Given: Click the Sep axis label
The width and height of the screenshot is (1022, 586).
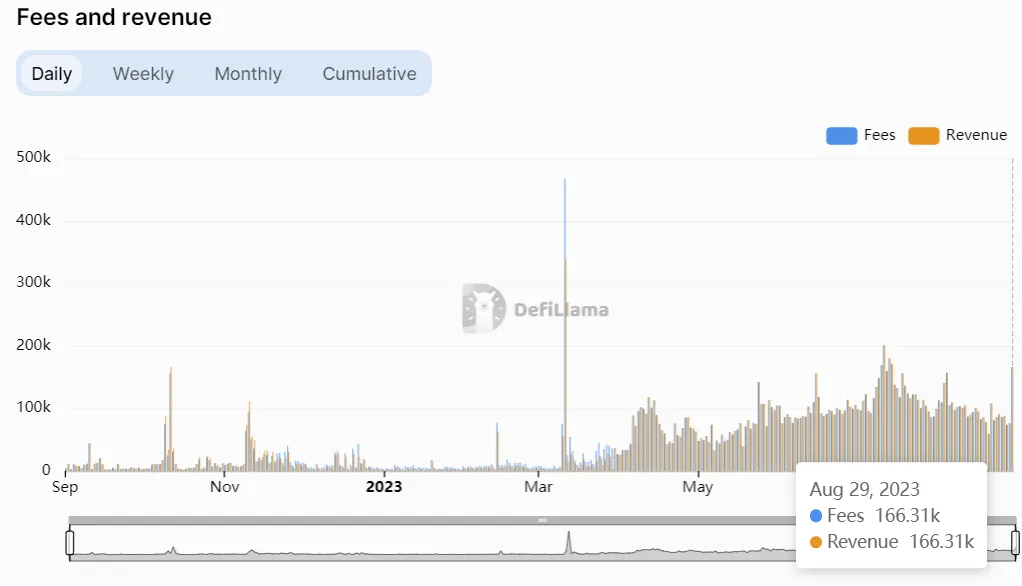Looking at the screenshot, I should 65,487.
